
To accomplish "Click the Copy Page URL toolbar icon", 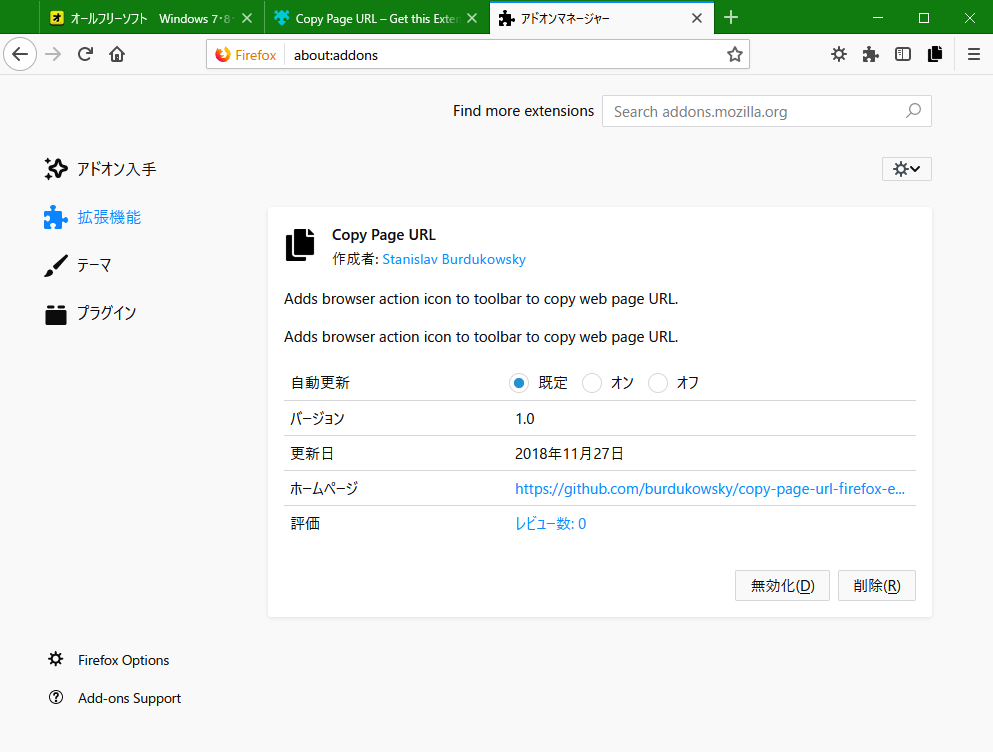I will [934, 54].
